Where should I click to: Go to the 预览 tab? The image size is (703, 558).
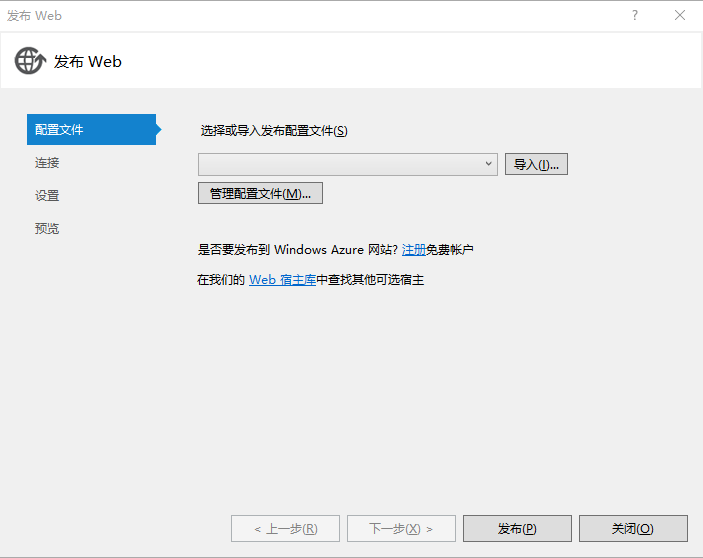tap(47, 229)
